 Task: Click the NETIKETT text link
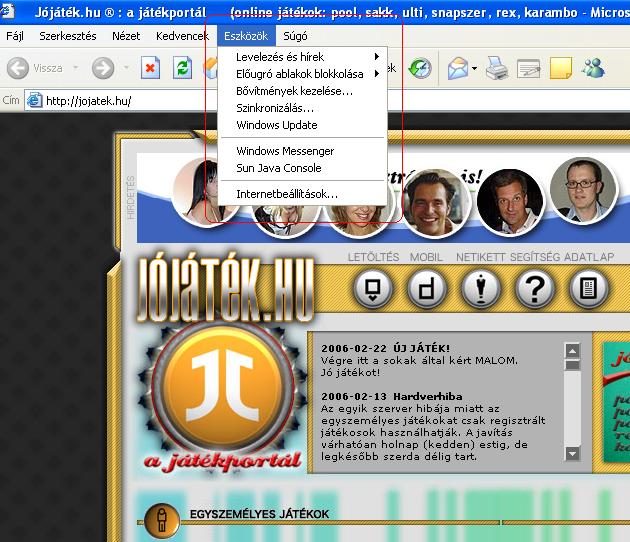481,257
